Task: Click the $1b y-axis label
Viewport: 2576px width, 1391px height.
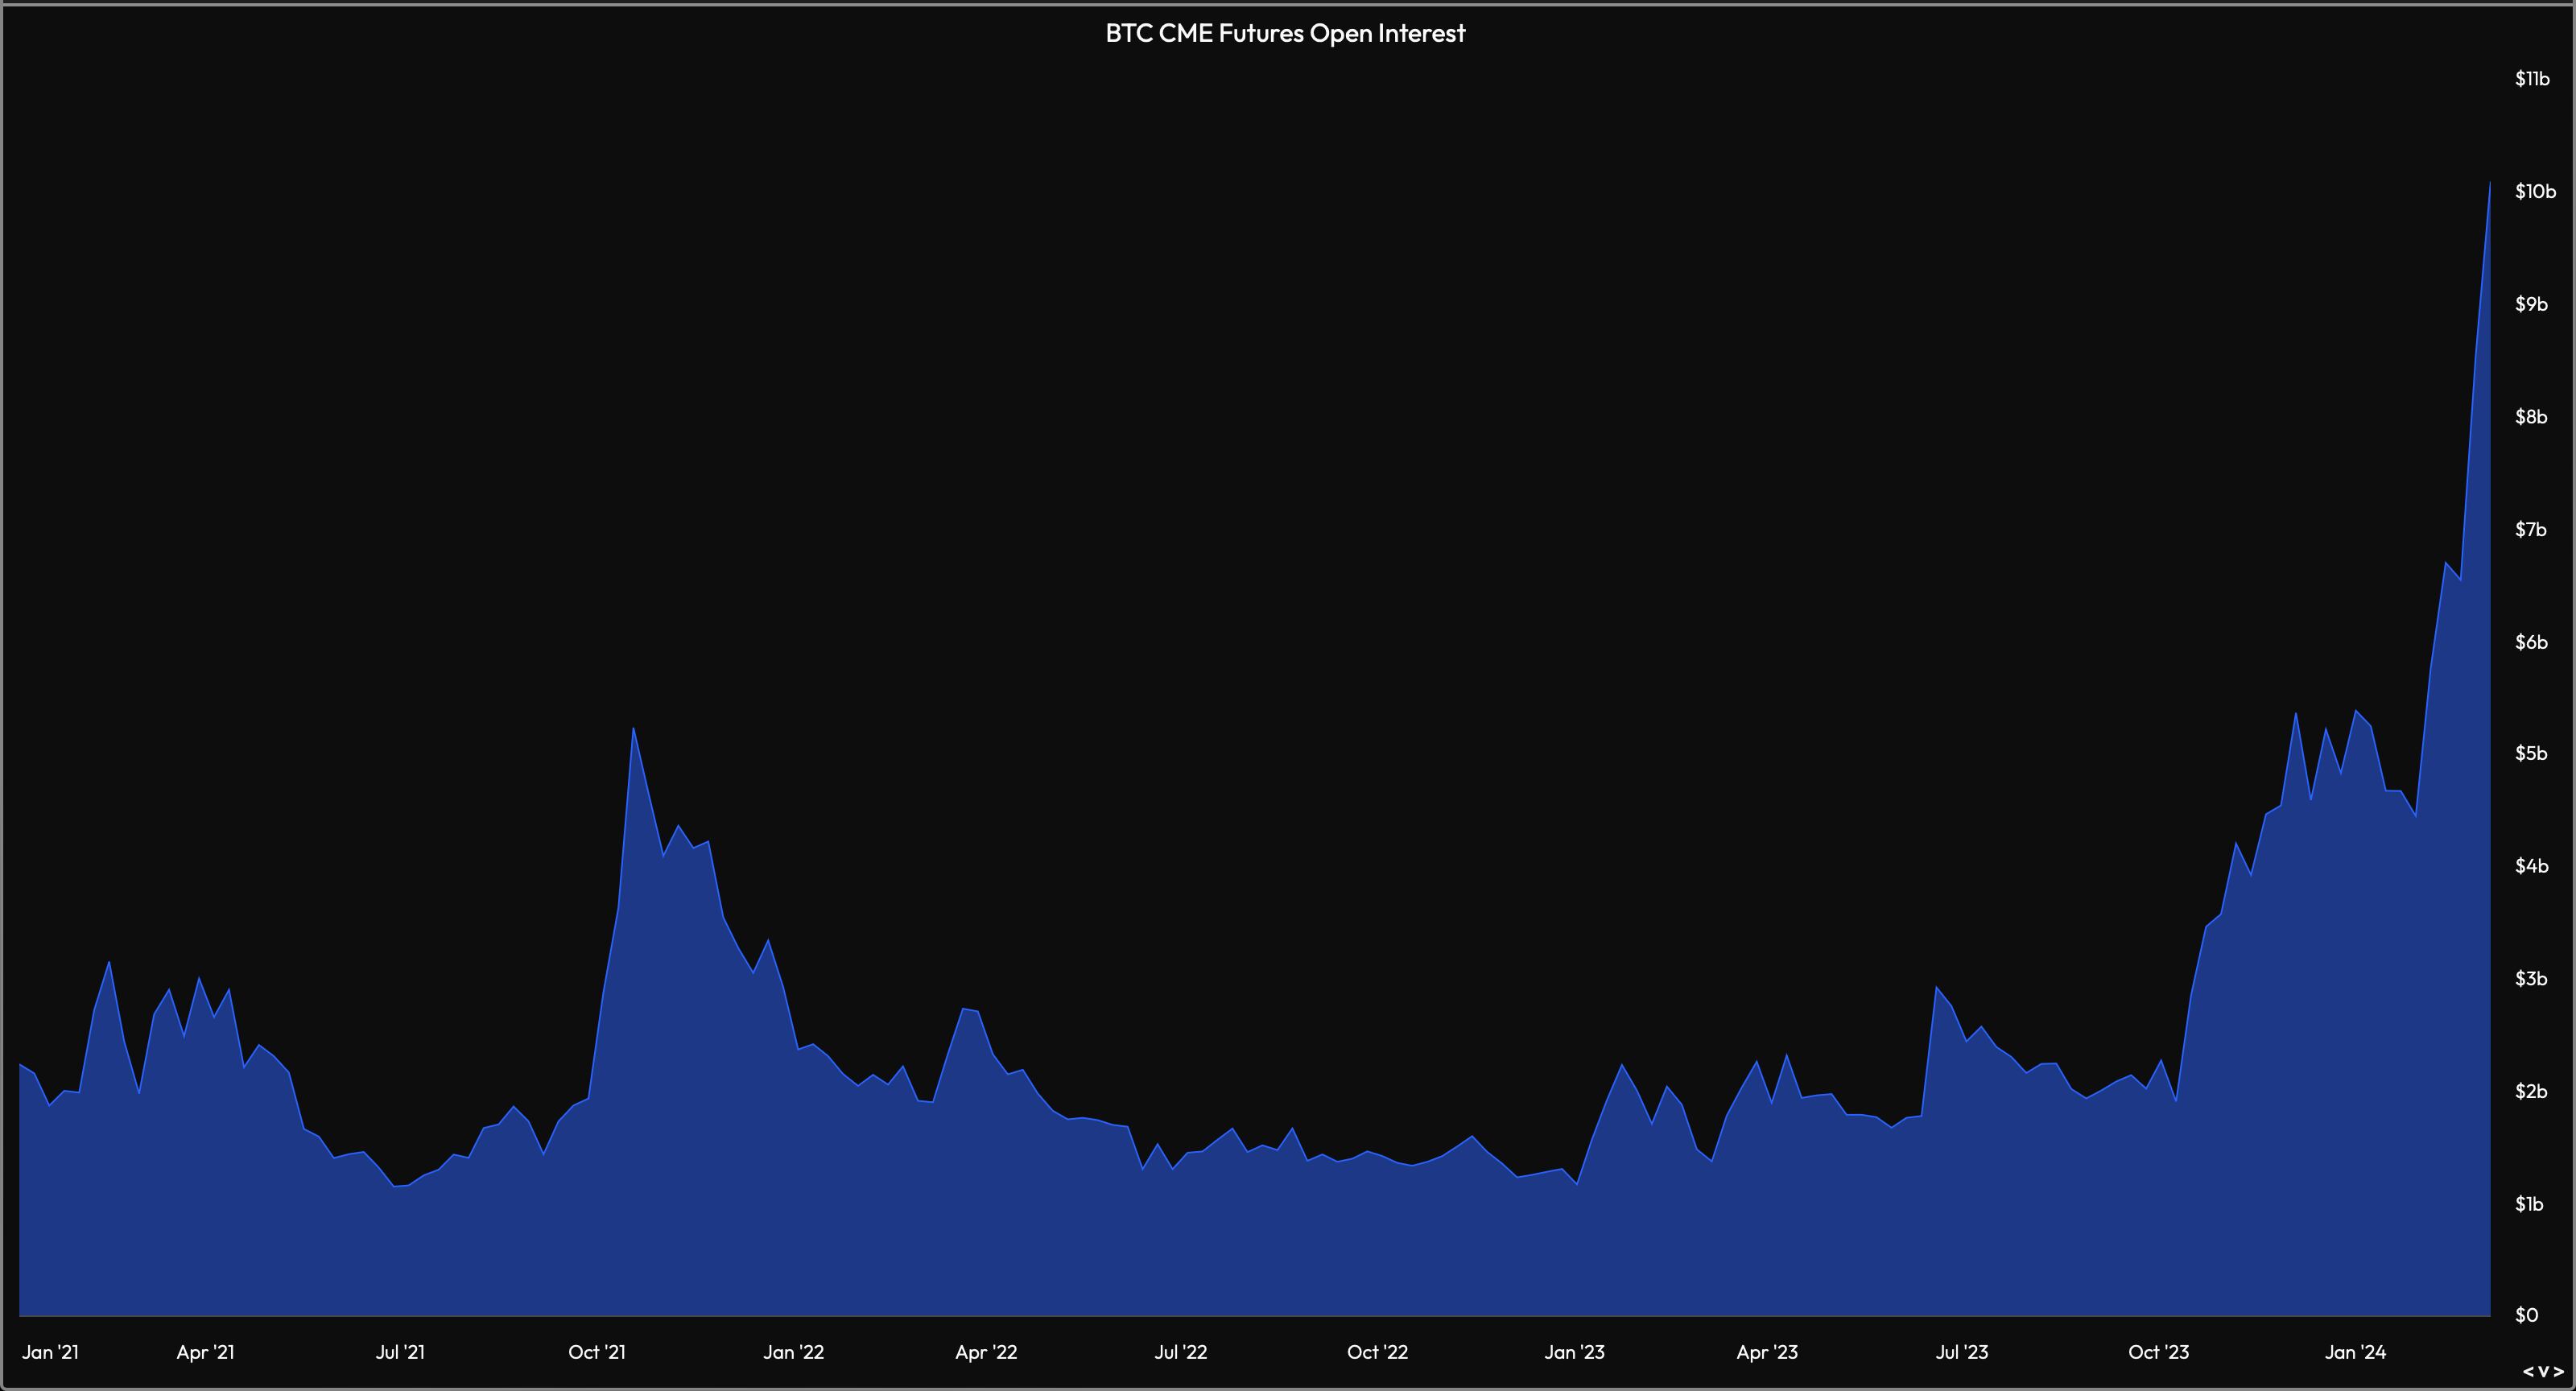Action: coord(2529,1203)
